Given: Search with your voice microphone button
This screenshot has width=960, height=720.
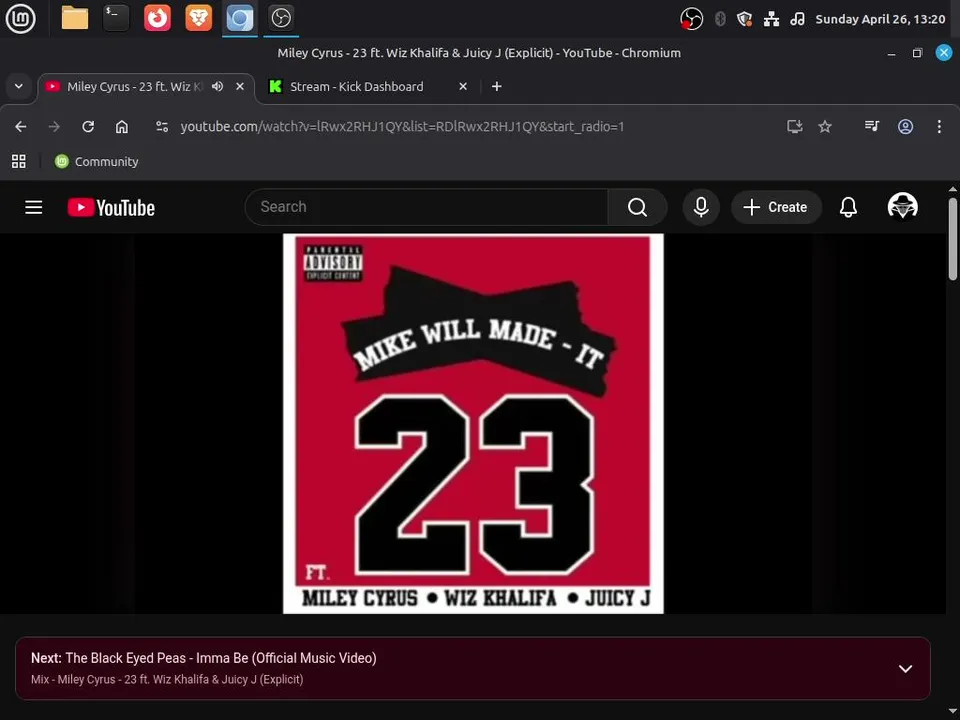Looking at the screenshot, I should click(701, 207).
